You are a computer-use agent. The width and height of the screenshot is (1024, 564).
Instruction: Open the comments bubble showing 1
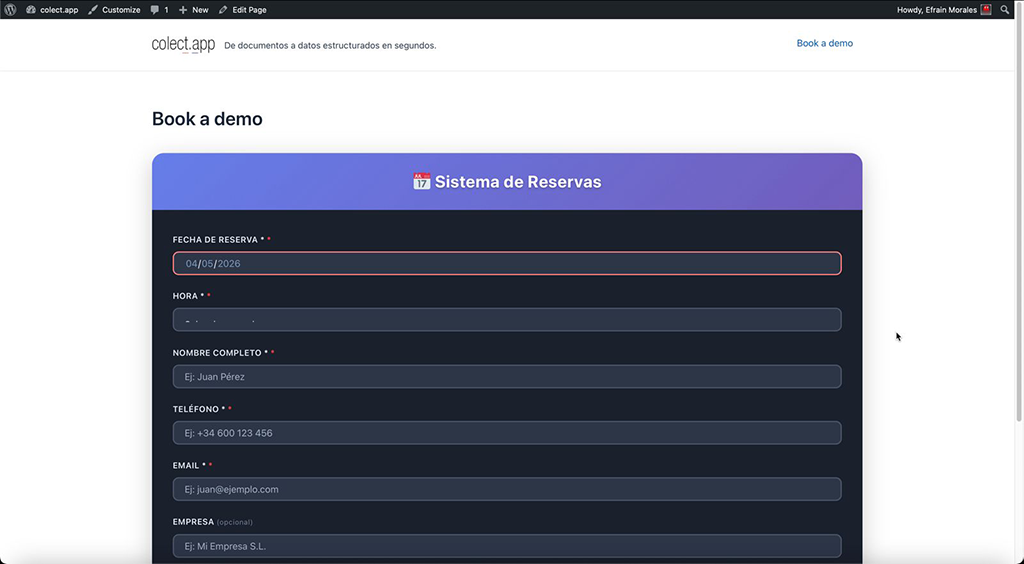tap(159, 10)
